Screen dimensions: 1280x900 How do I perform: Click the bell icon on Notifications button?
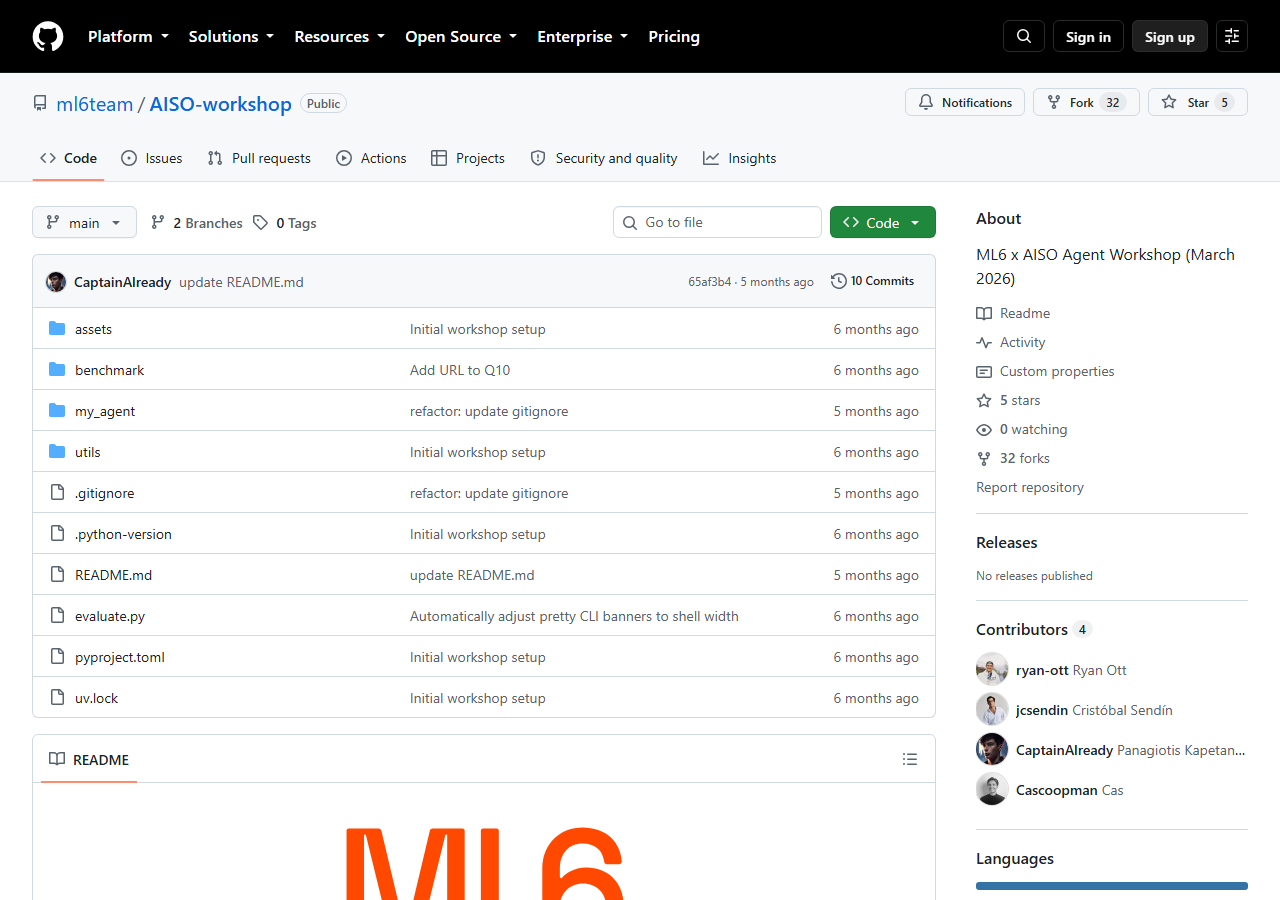tap(926, 102)
